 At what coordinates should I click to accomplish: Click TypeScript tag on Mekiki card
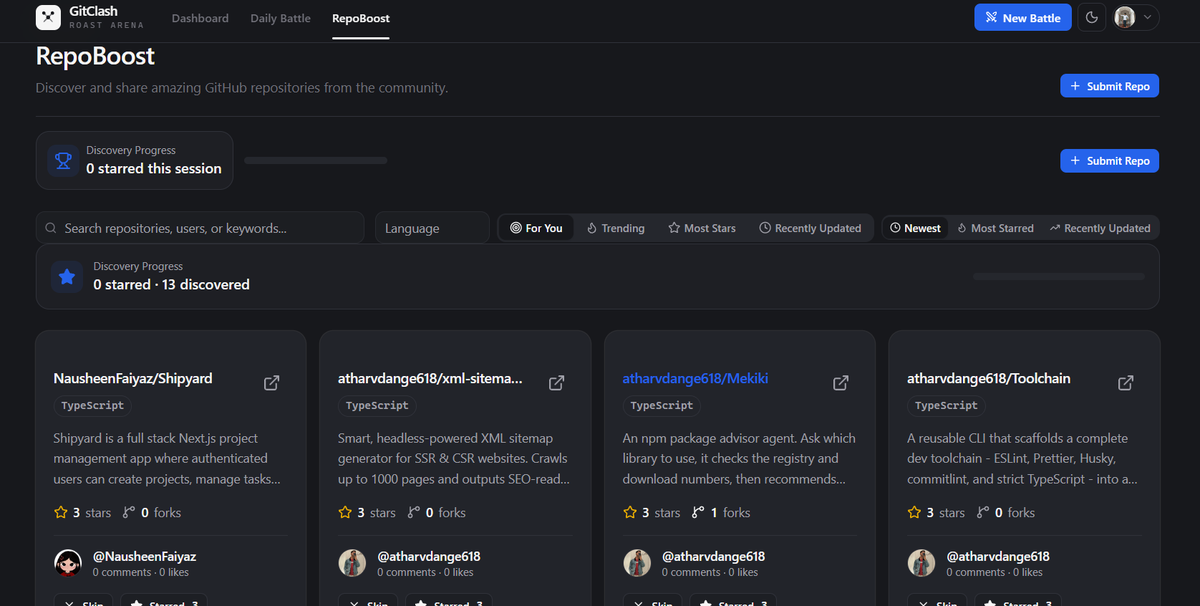(x=662, y=406)
